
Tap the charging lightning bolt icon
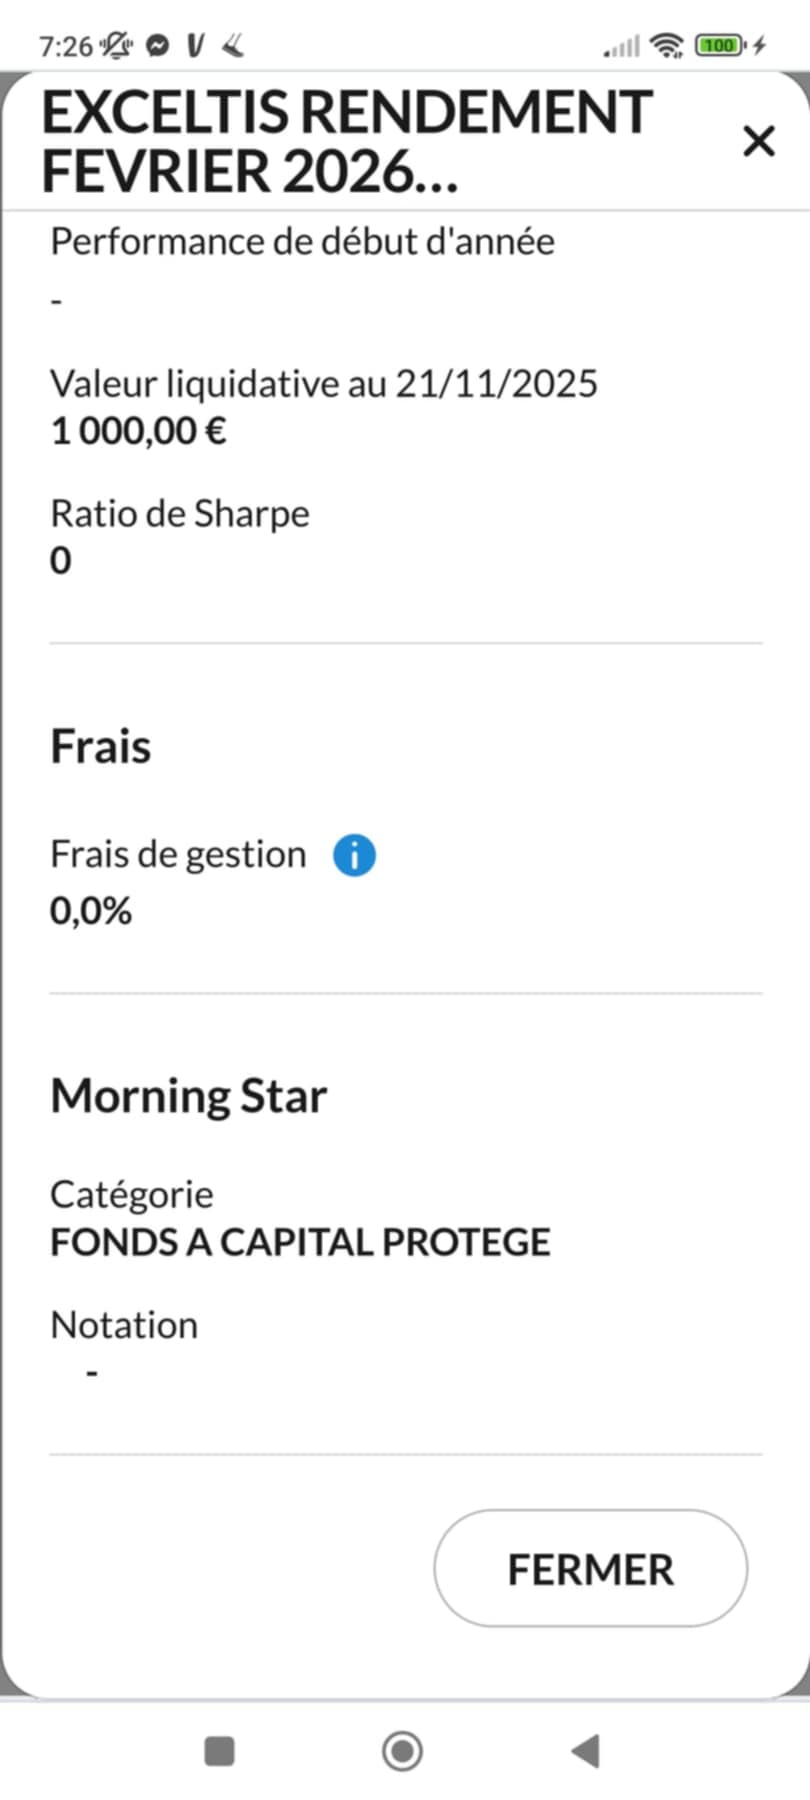click(x=759, y=45)
